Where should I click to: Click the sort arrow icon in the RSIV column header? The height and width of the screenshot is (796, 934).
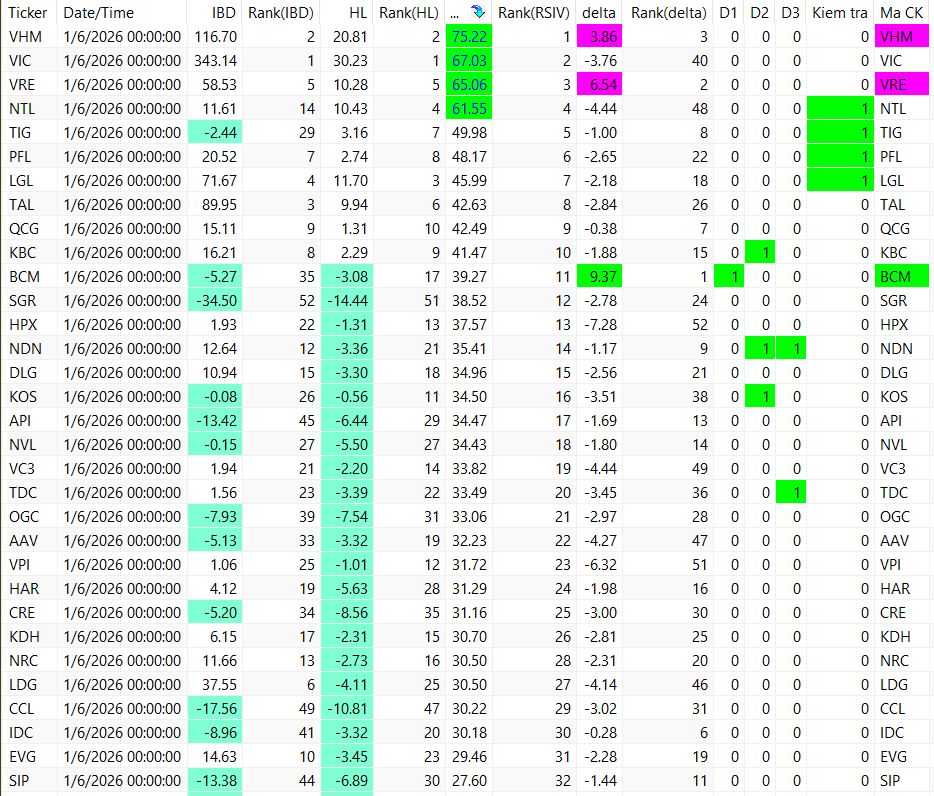(478, 12)
